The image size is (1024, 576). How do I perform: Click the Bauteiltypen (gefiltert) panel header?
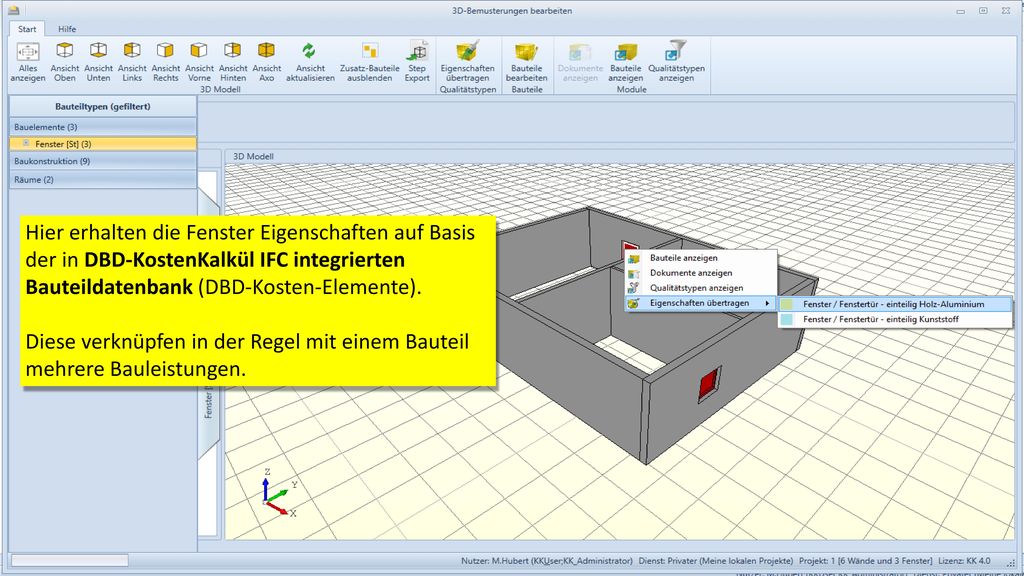coord(103,106)
